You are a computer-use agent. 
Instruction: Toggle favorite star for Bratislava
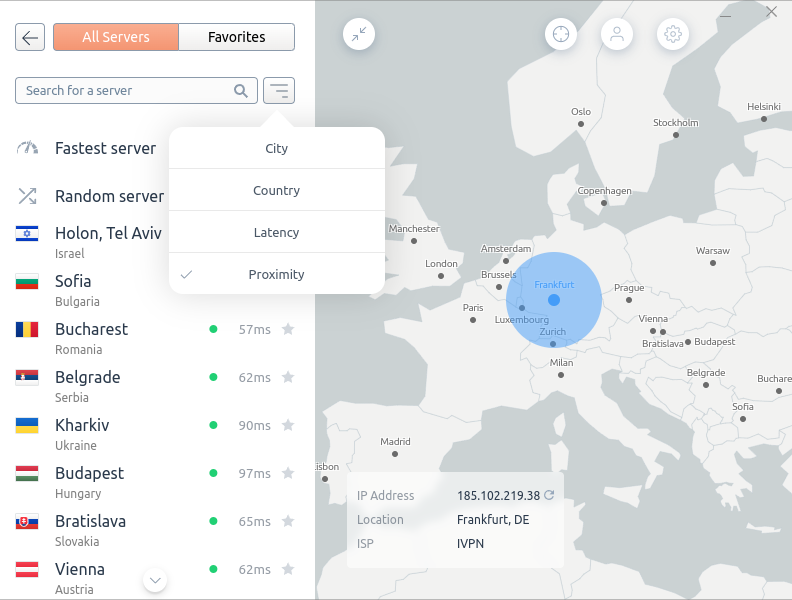[288, 521]
